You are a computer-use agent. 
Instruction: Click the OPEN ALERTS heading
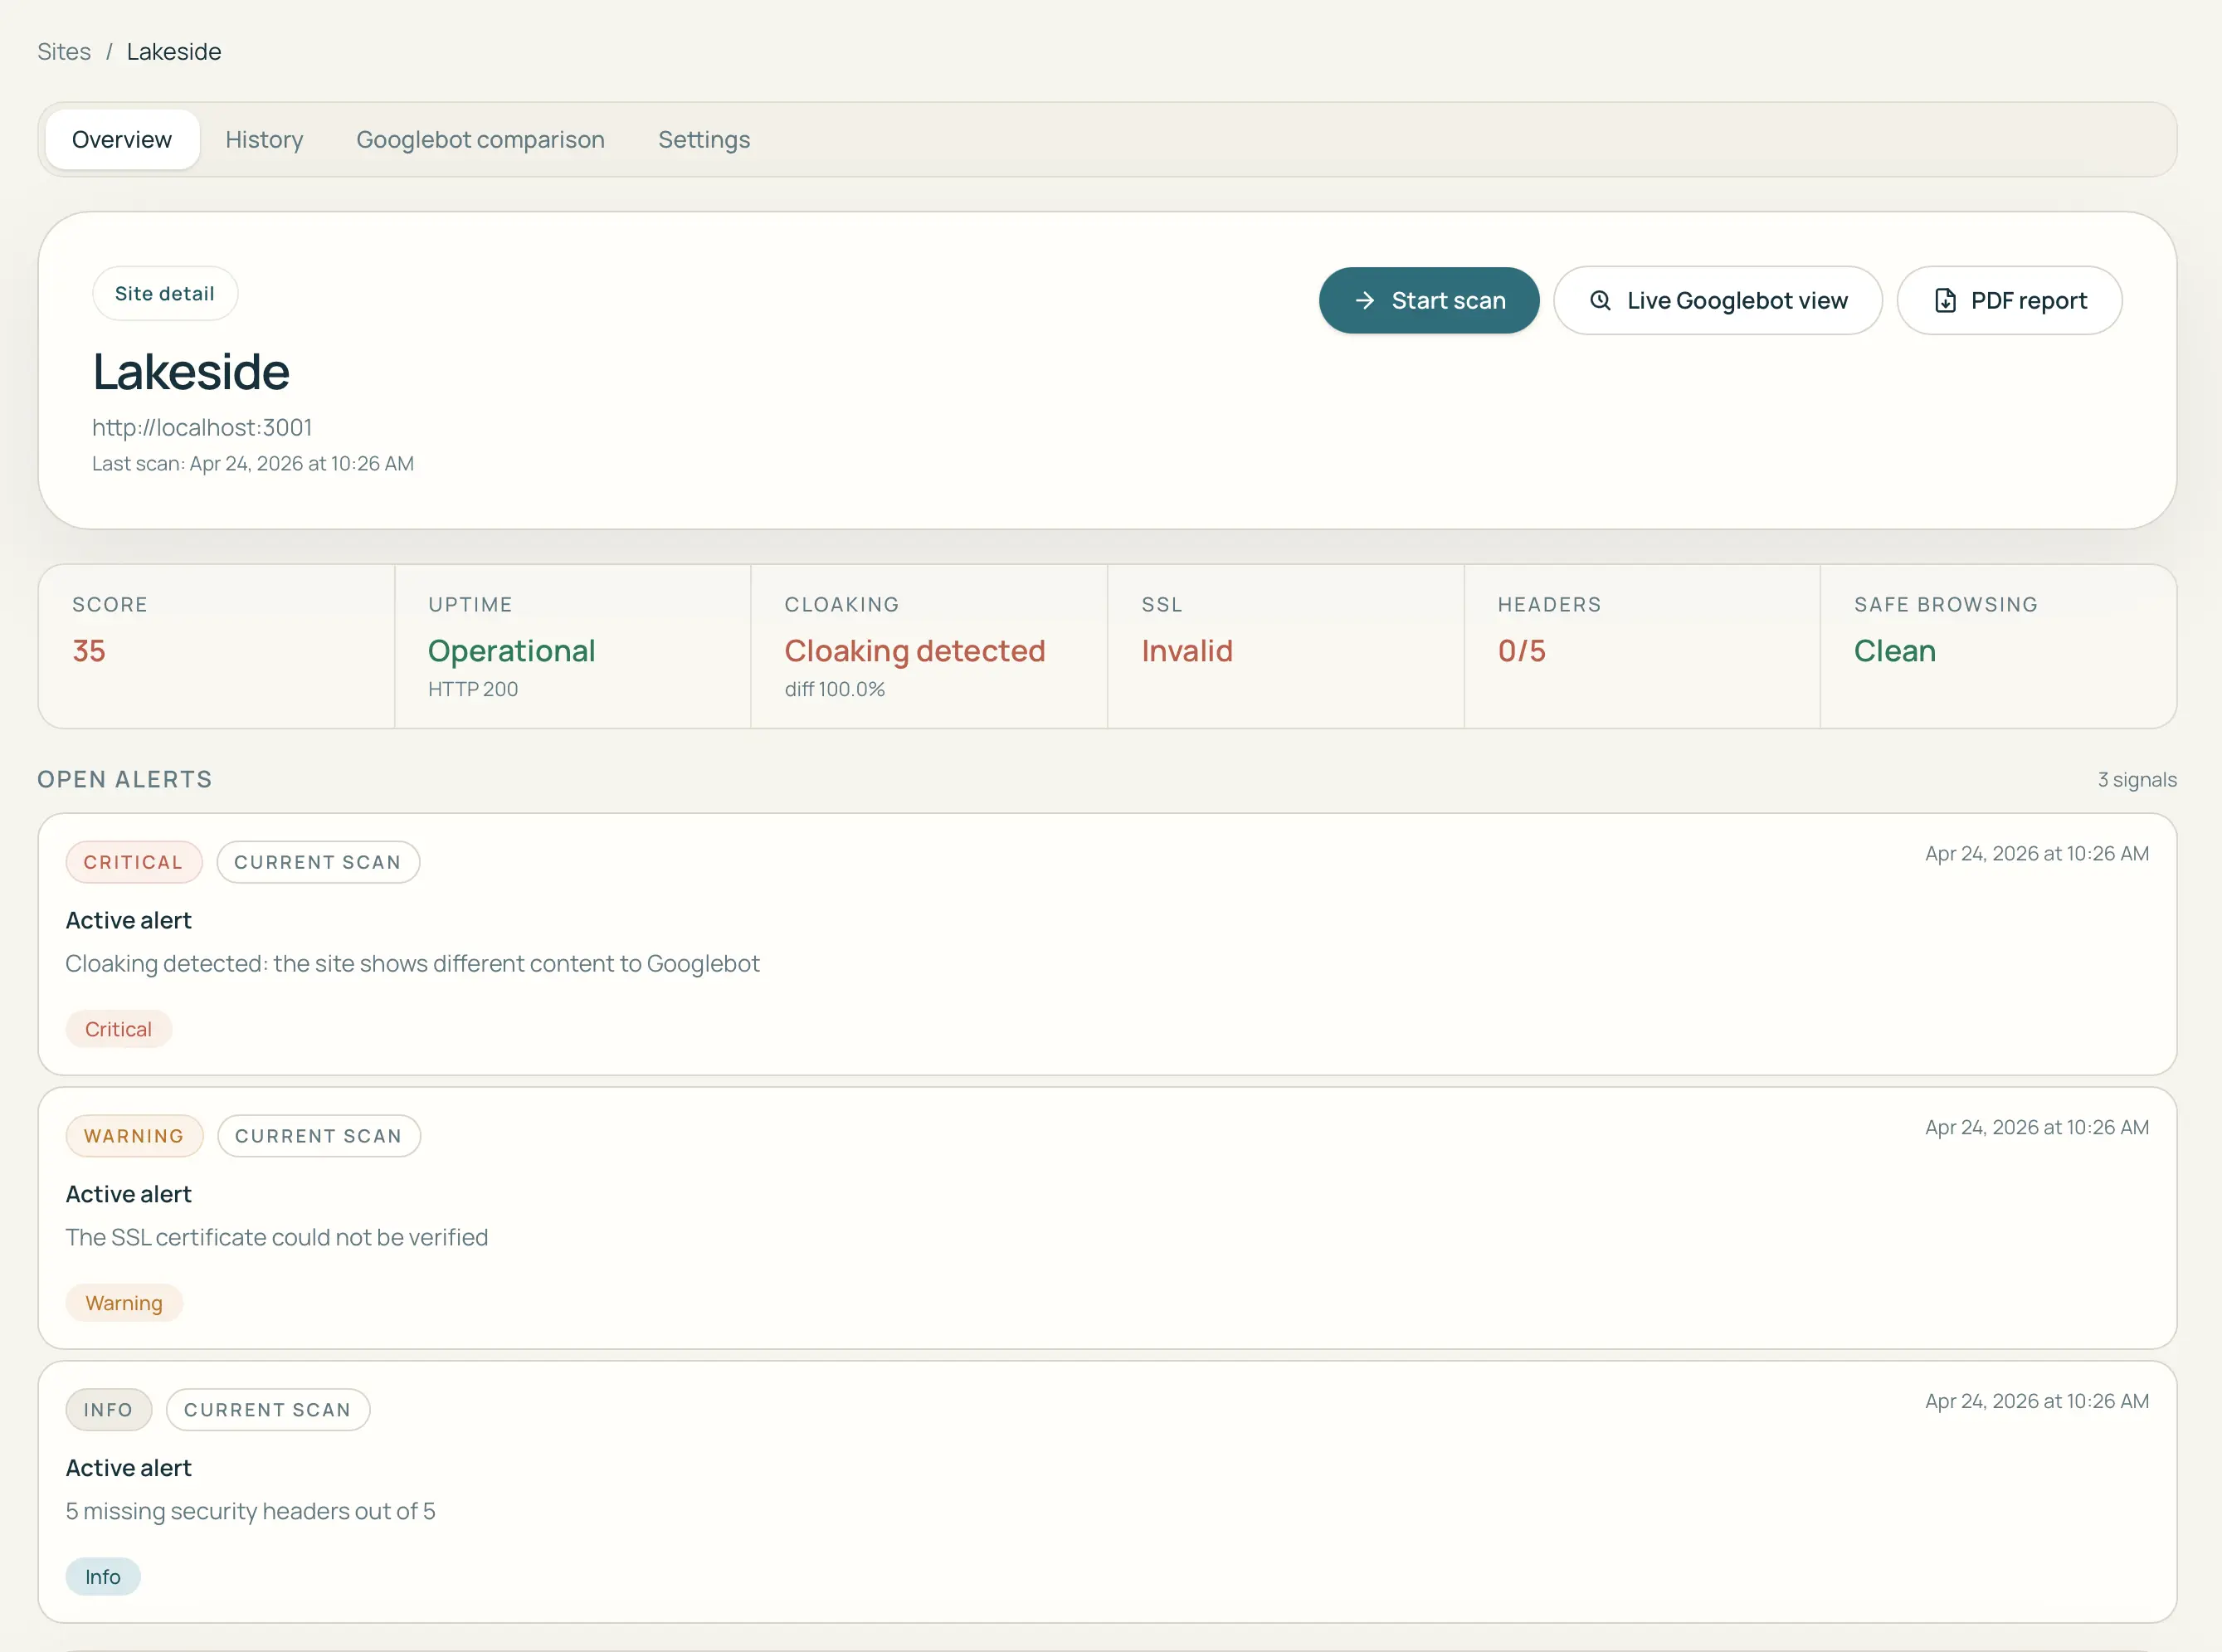click(125, 780)
